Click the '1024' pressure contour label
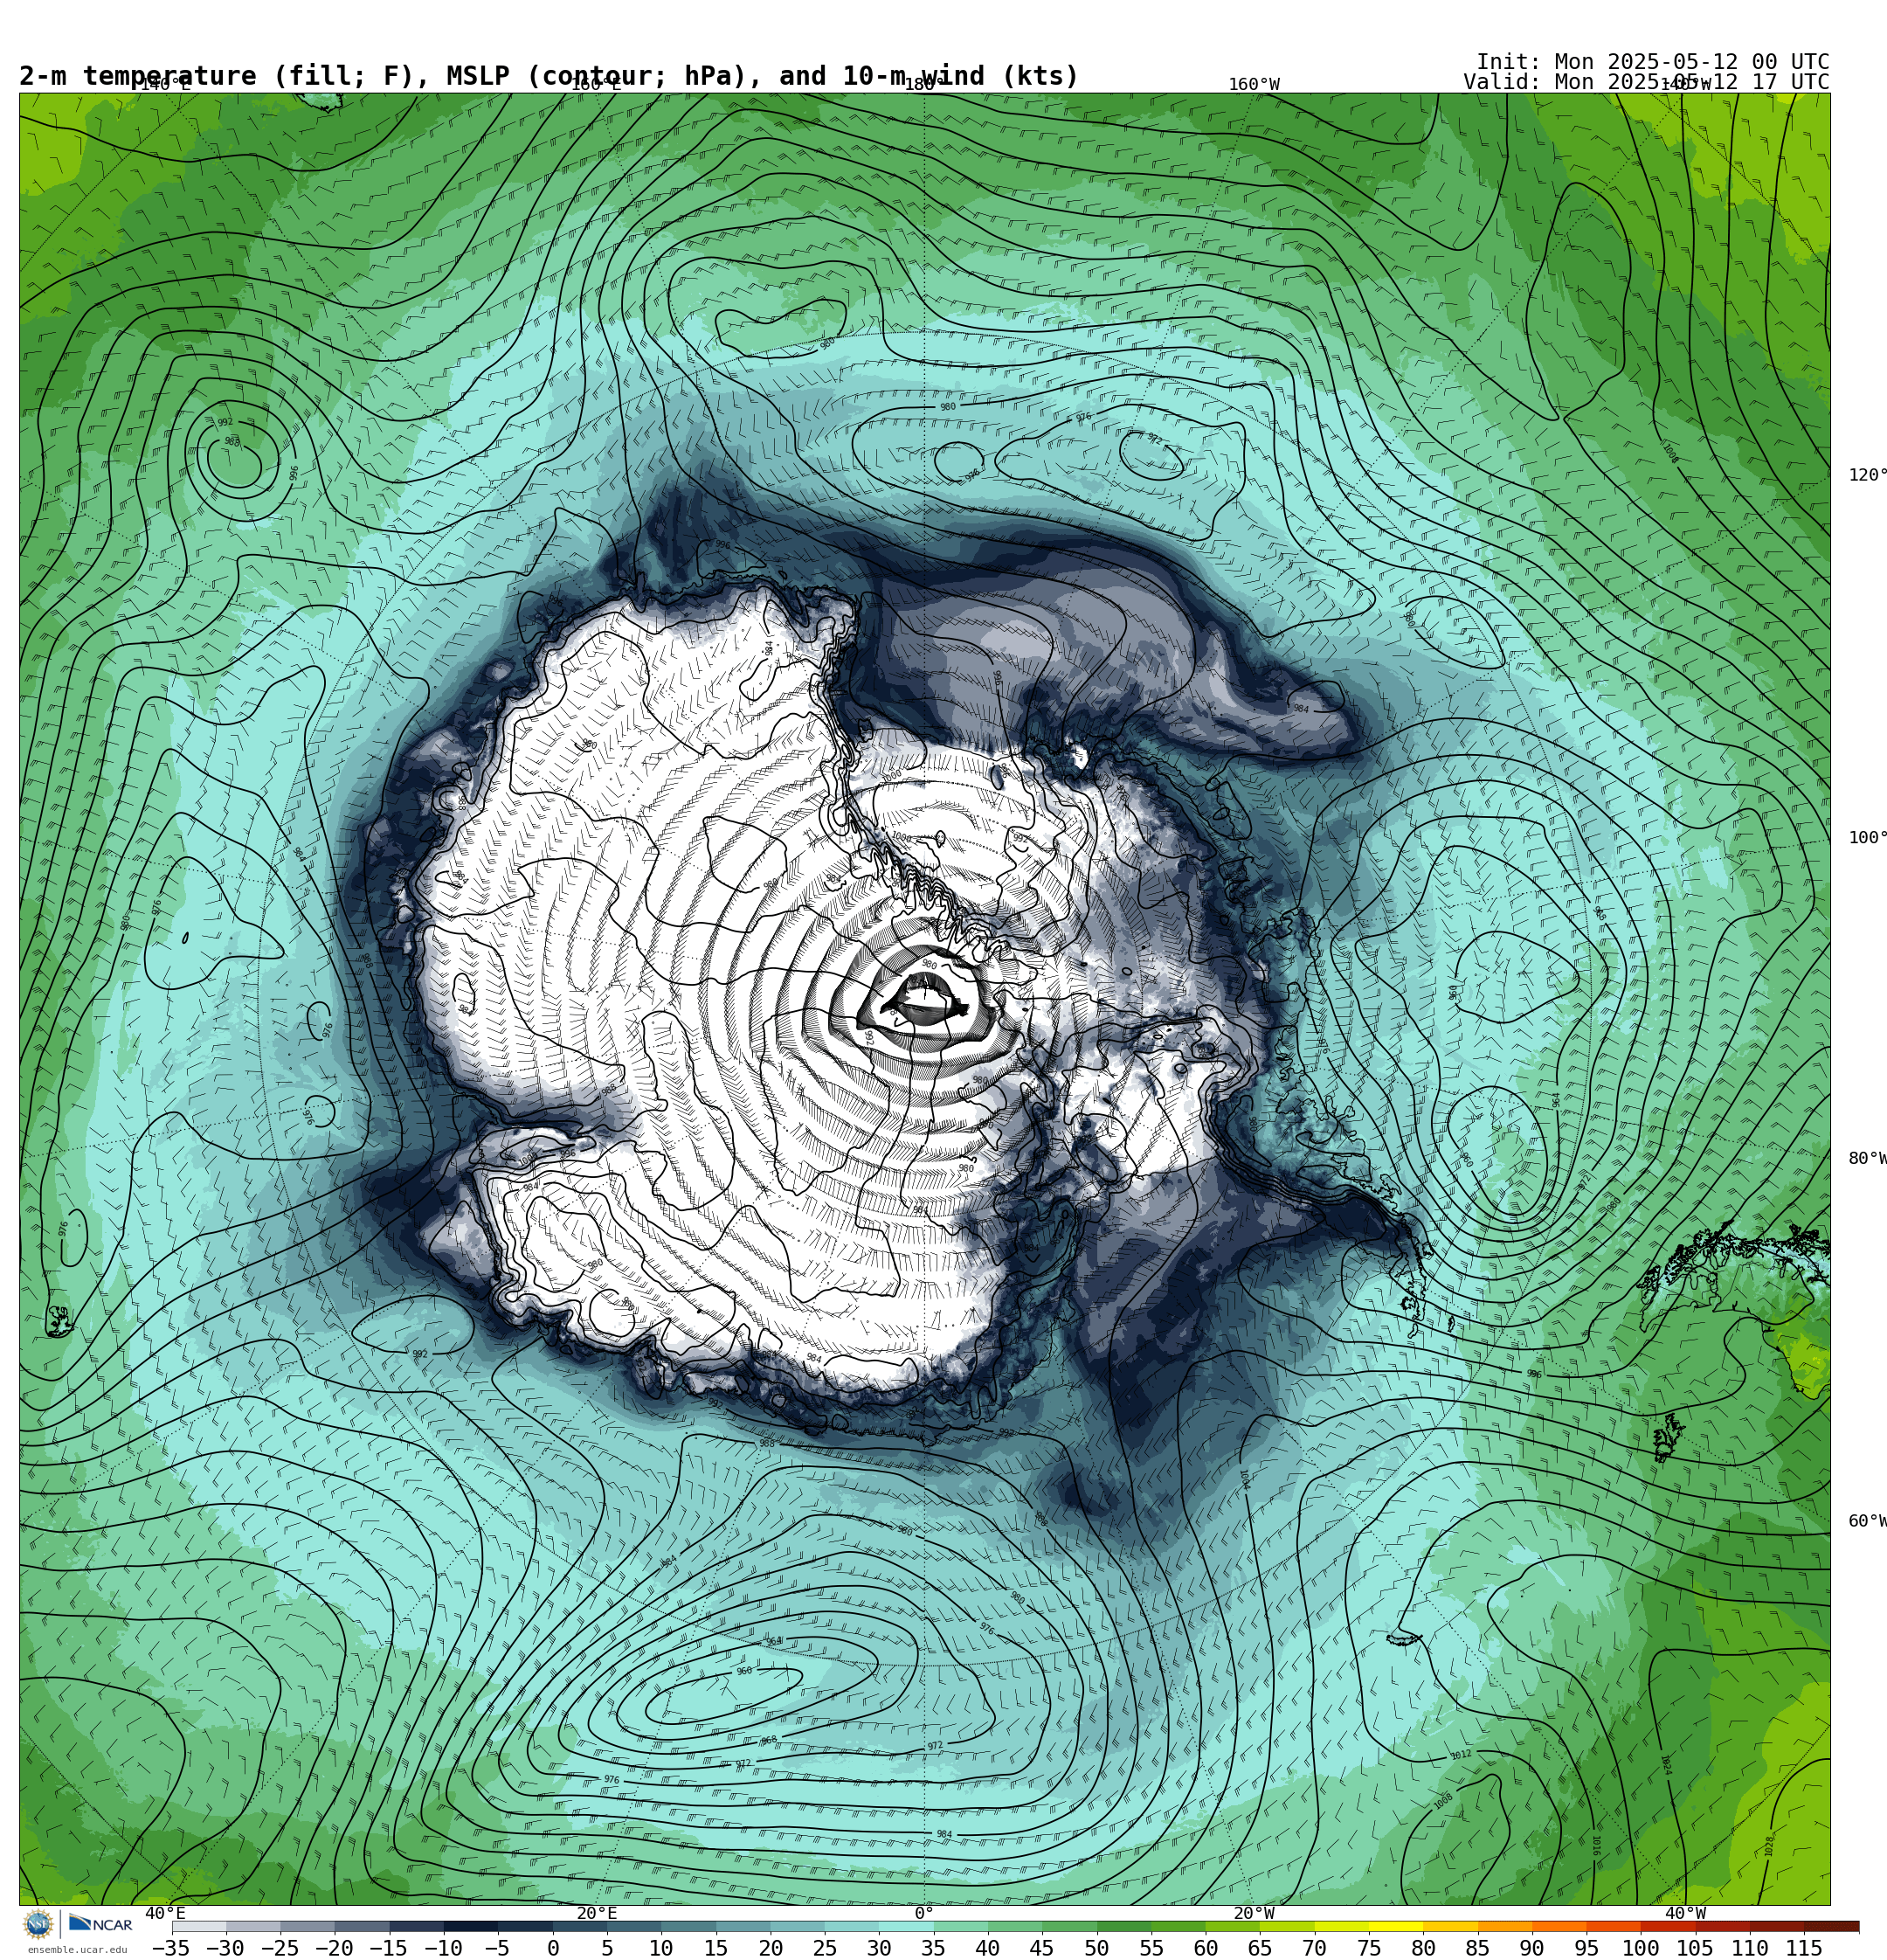 click(1666, 1765)
